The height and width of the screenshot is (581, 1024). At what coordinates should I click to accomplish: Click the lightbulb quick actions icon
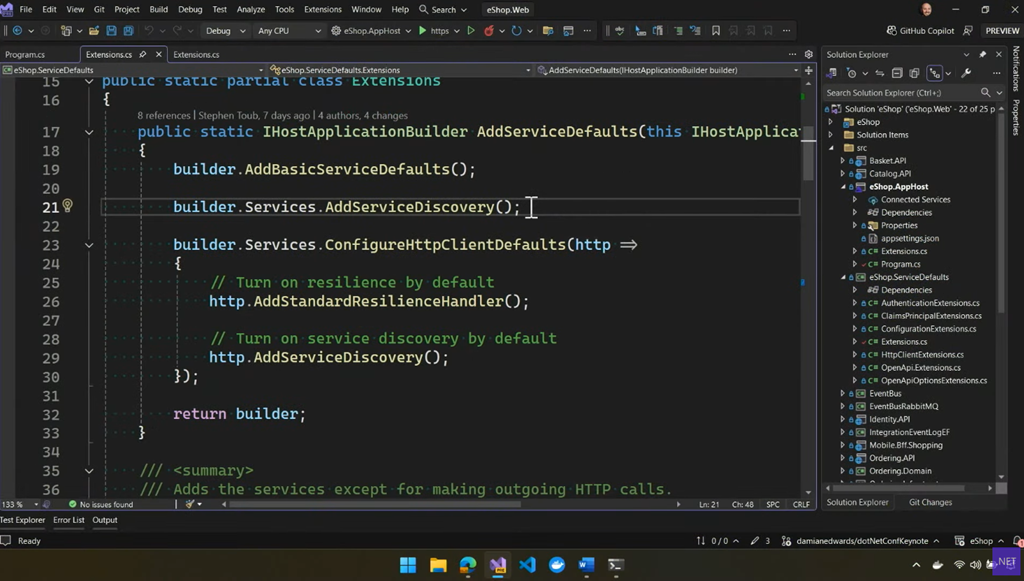(67, 206)
